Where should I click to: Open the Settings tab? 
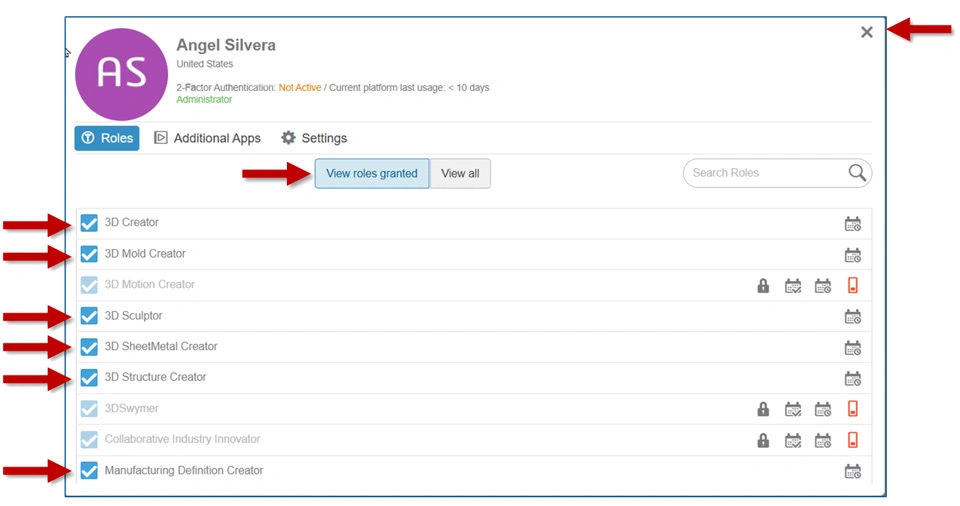314,138
